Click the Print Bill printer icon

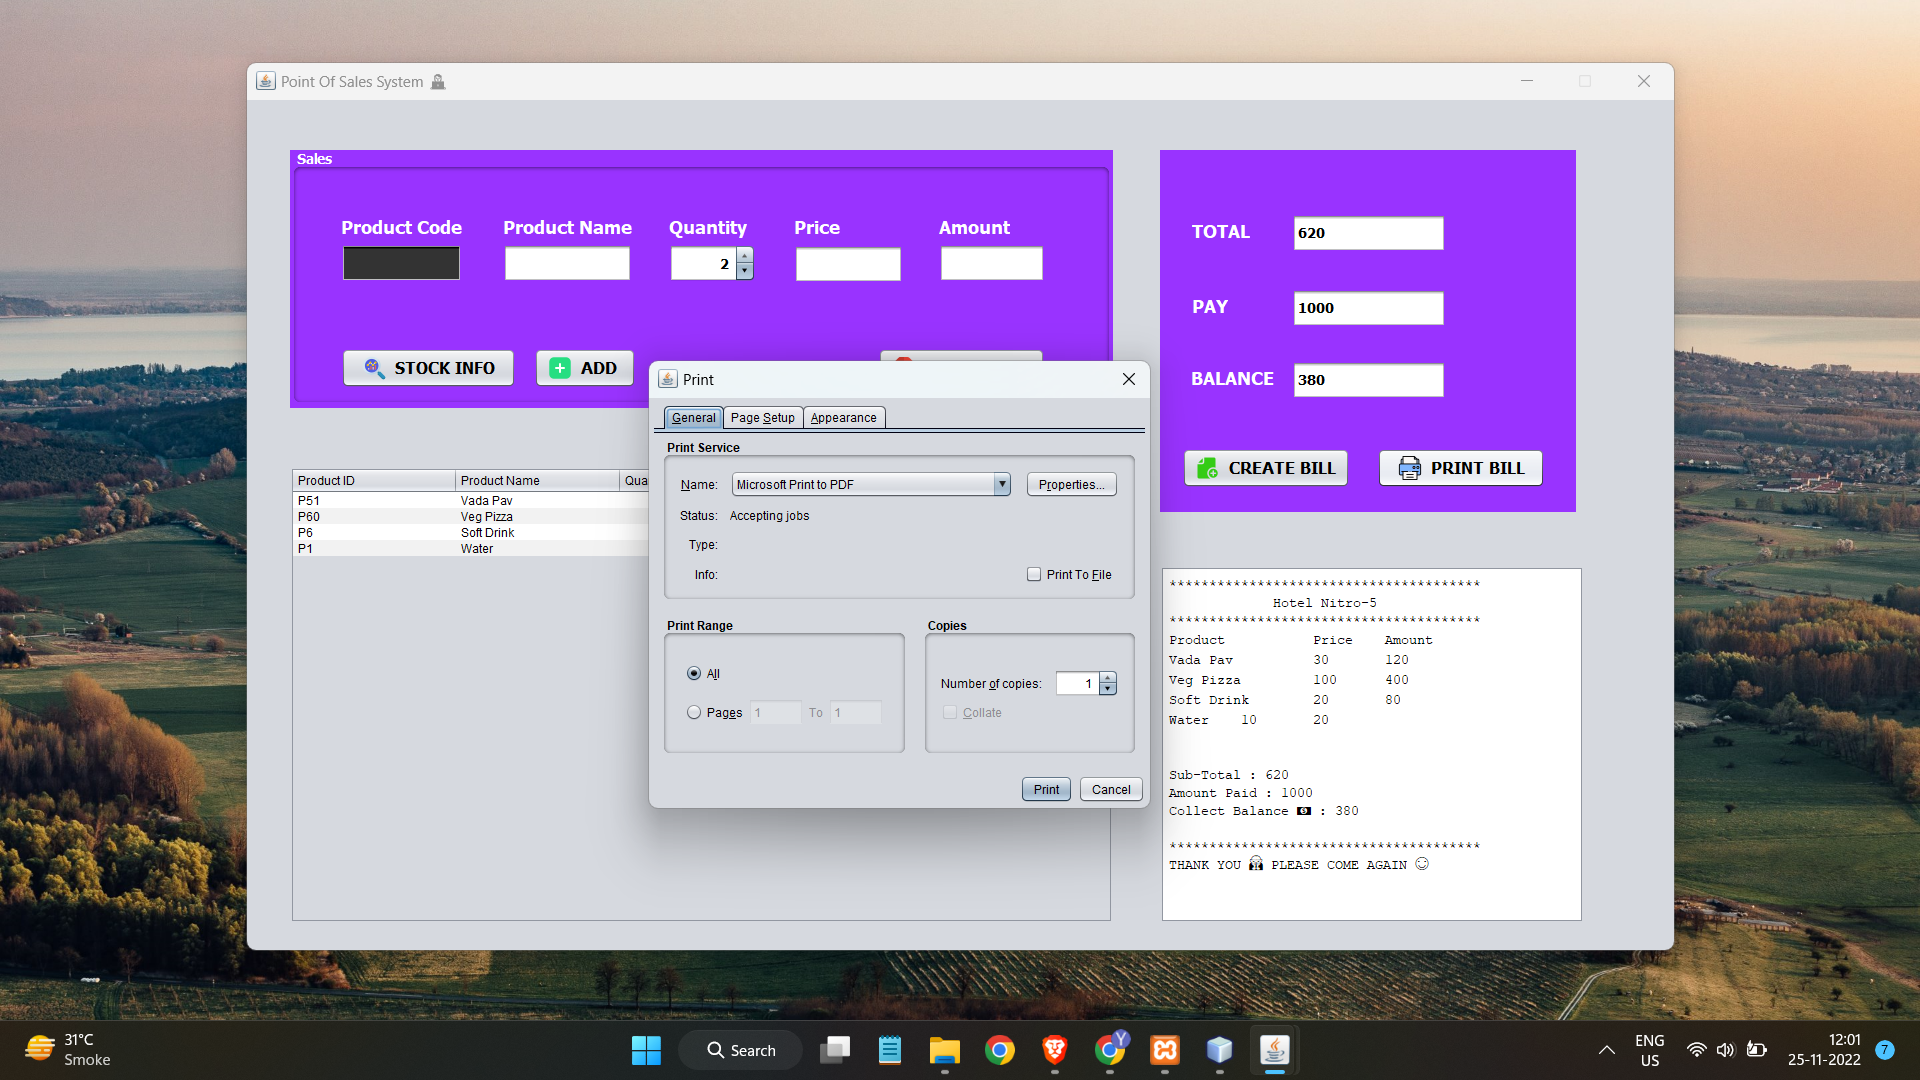click(1409, 468)
